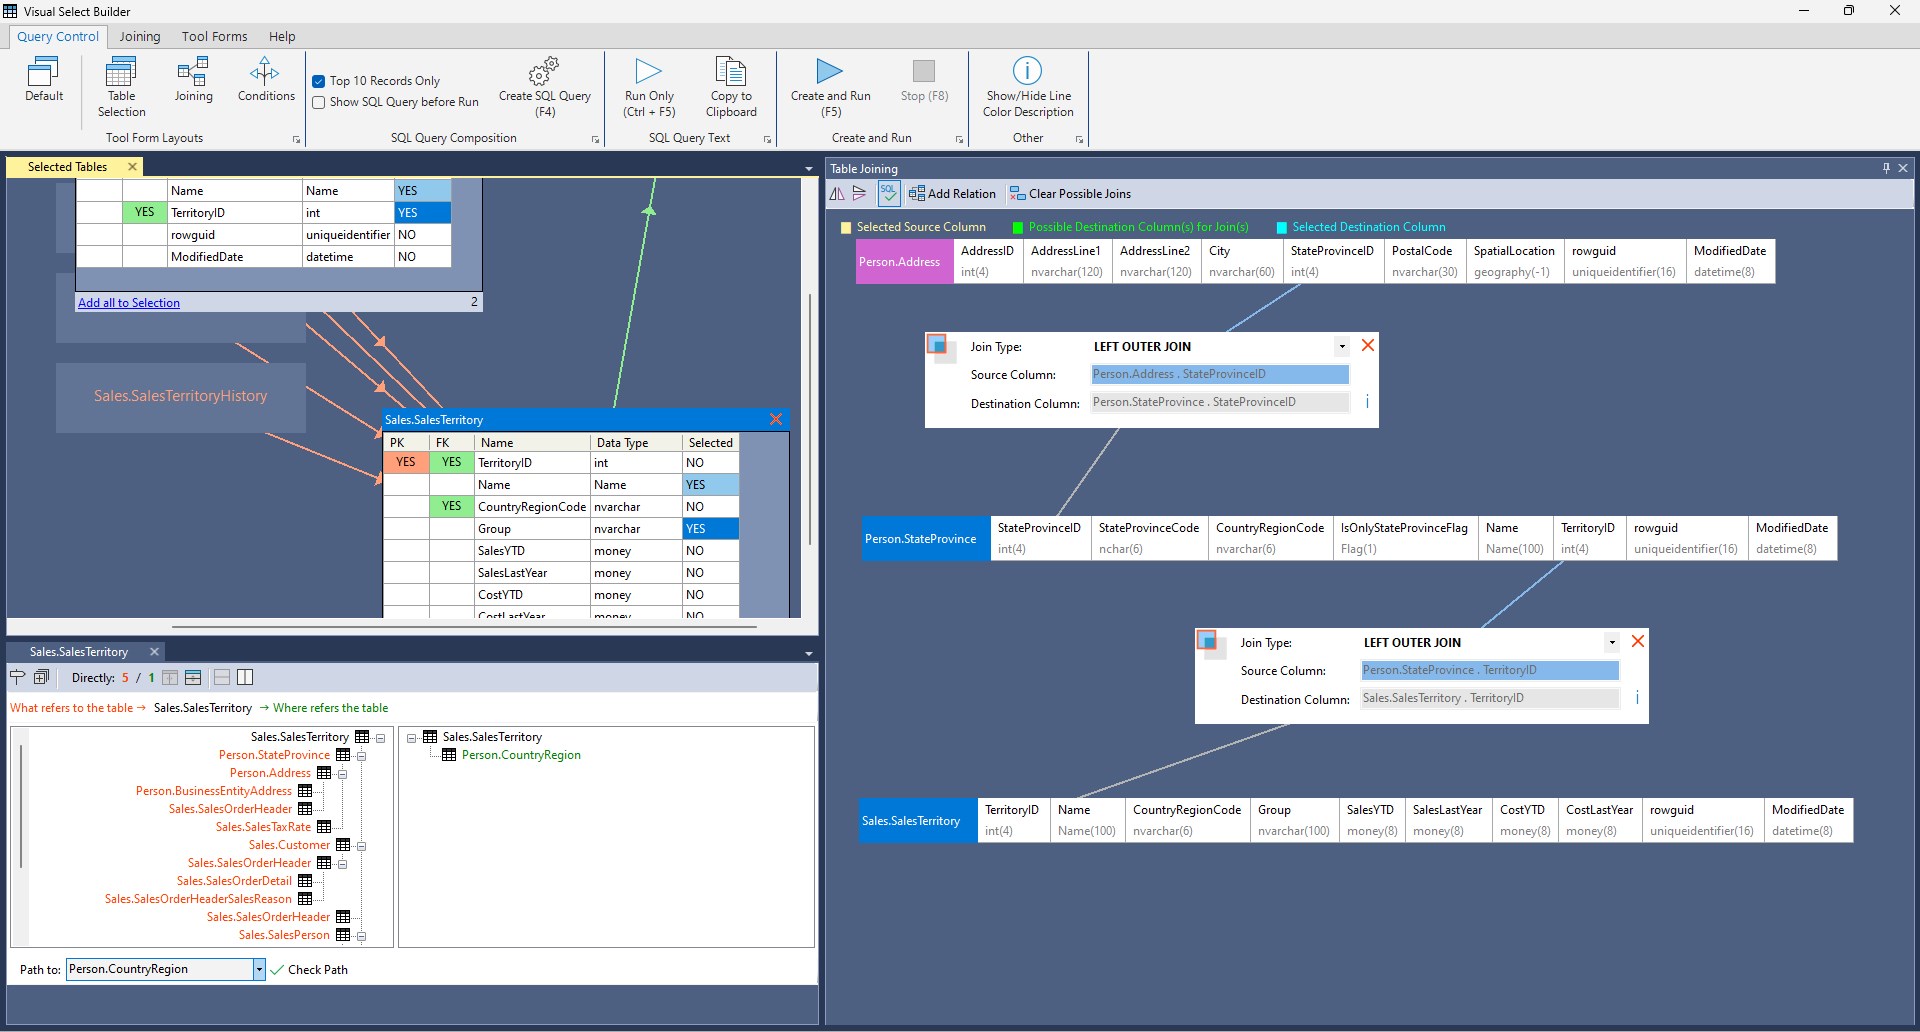Click info icon beside Sales.SalesTerritory.TerritoryID destination

coord(1637,698)
